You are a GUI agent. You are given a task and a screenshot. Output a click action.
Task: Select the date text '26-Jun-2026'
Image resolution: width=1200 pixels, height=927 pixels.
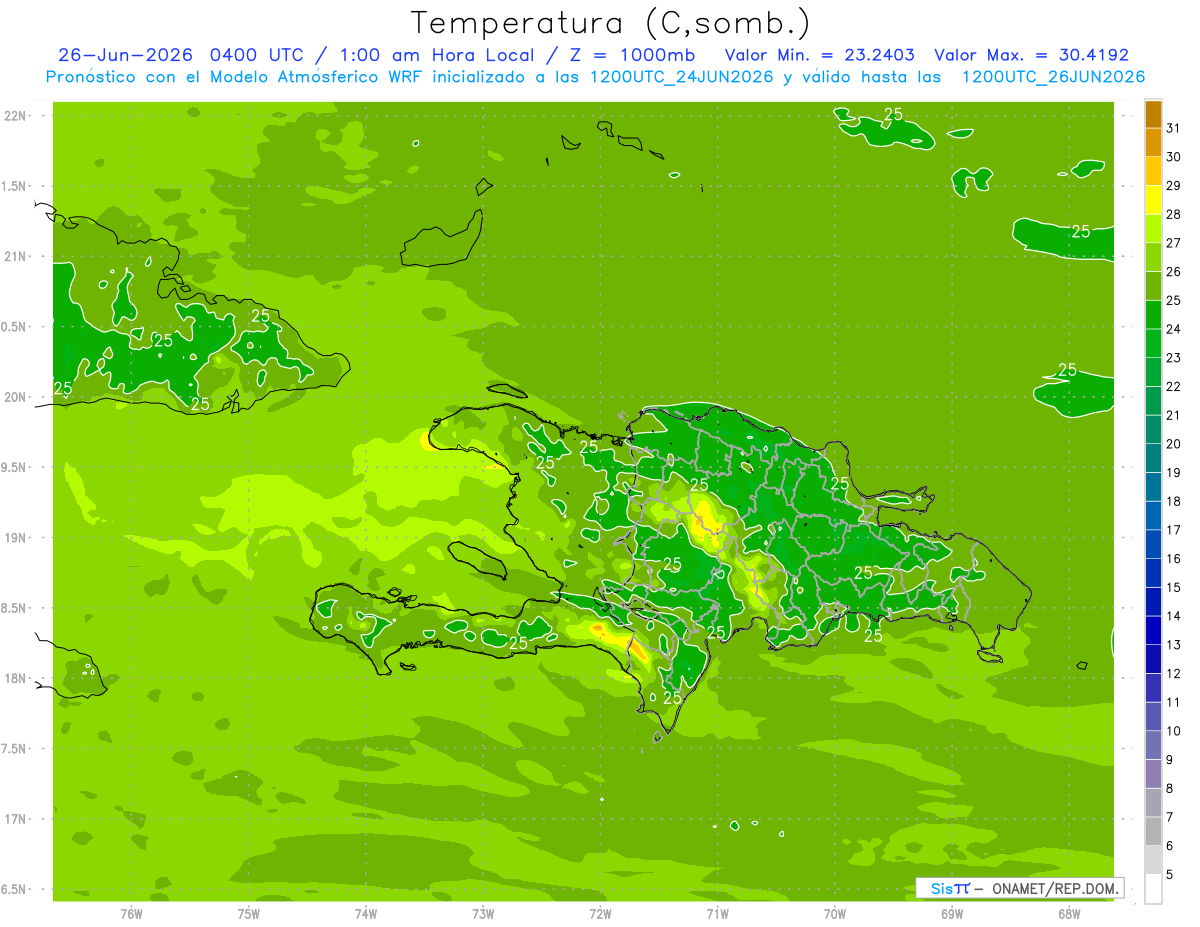pos(125,55)
